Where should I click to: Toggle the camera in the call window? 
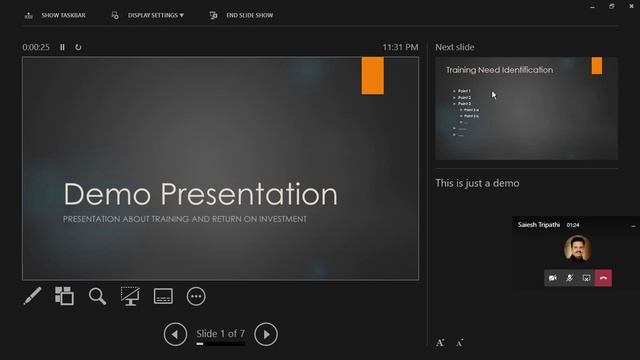tap(553, 278)
